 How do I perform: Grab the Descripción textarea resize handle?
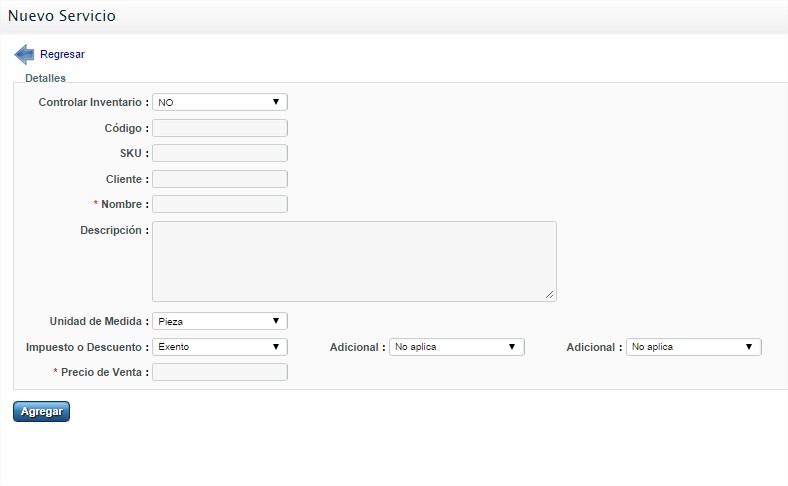click(549, 295)
